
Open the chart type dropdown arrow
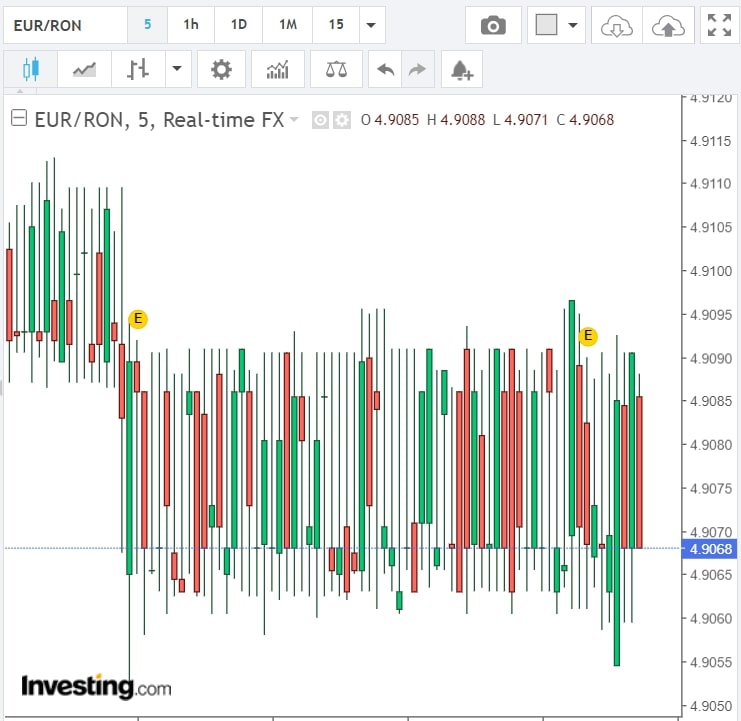click(x=177, y=69)
